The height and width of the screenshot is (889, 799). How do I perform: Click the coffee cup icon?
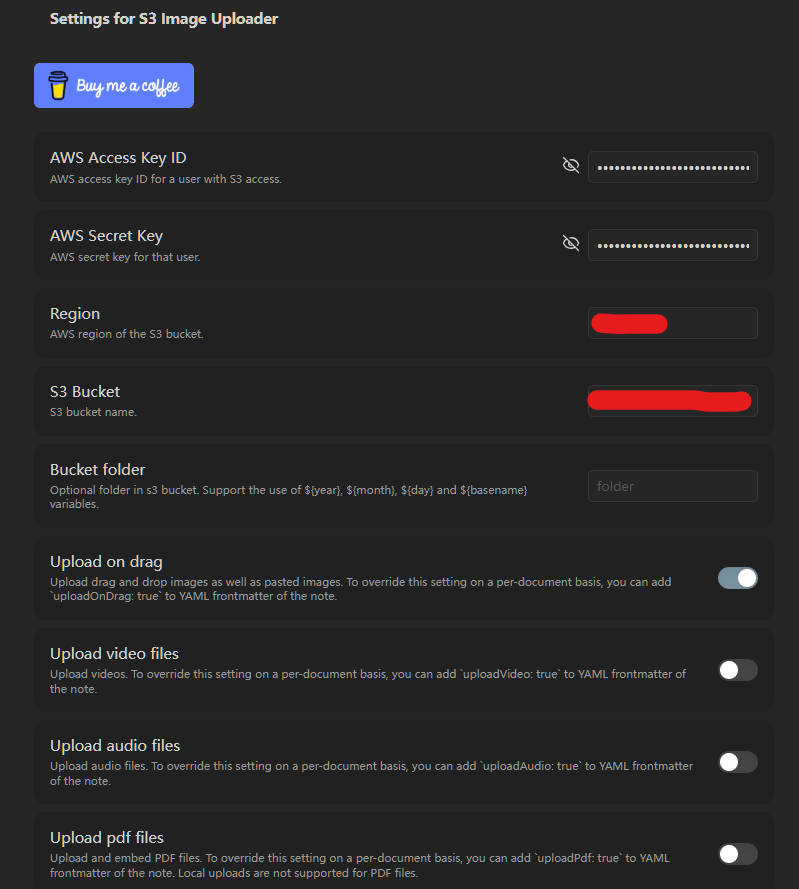[x=58, y=86]
